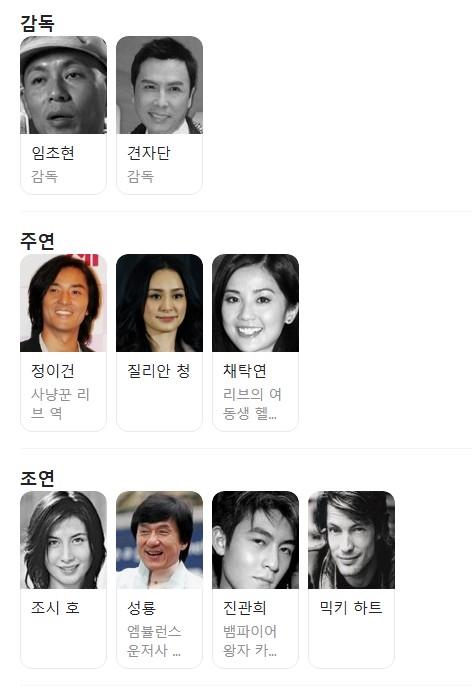Click the 견자단 name link
Viewport: 472px width, 686px height.
[x=149, y=153]
